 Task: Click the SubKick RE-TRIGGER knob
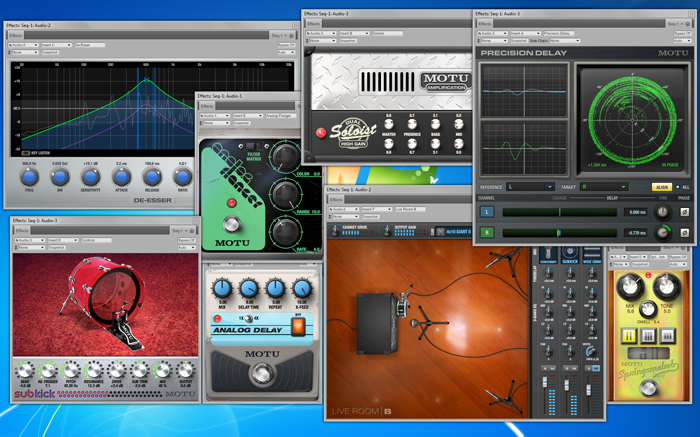pos(48,370)
